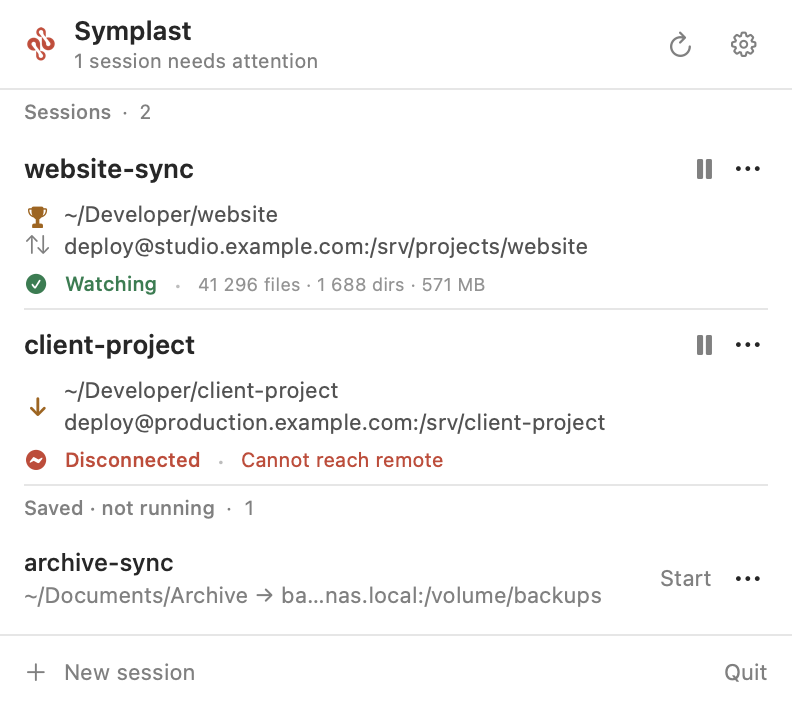Click the ~/Developer/client-project local path
The width and height of the screenshot is (792, 708).
point(201,391)
